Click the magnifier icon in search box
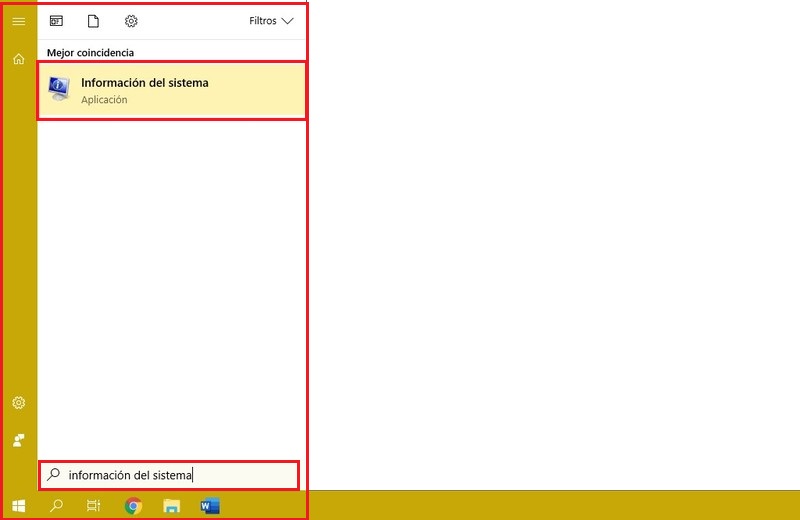This screenshot has height=520, width=800. (x=54, y=475)
